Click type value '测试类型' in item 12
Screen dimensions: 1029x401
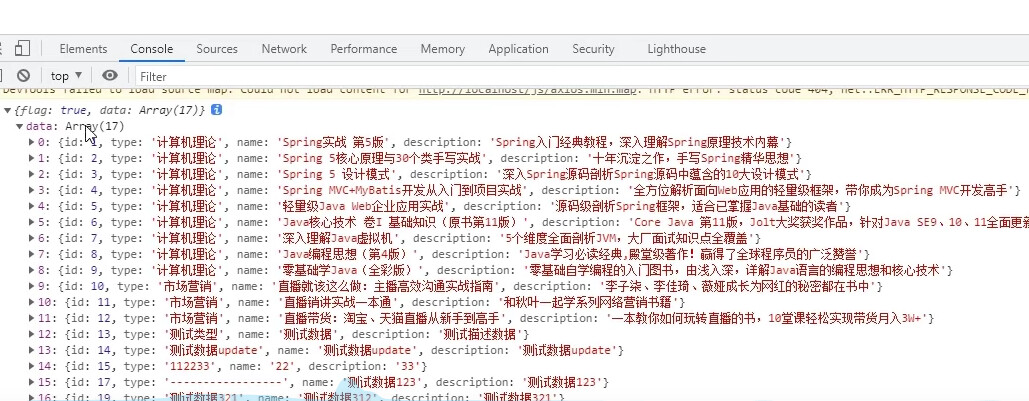pyautogui.click(x=192, y=334)
